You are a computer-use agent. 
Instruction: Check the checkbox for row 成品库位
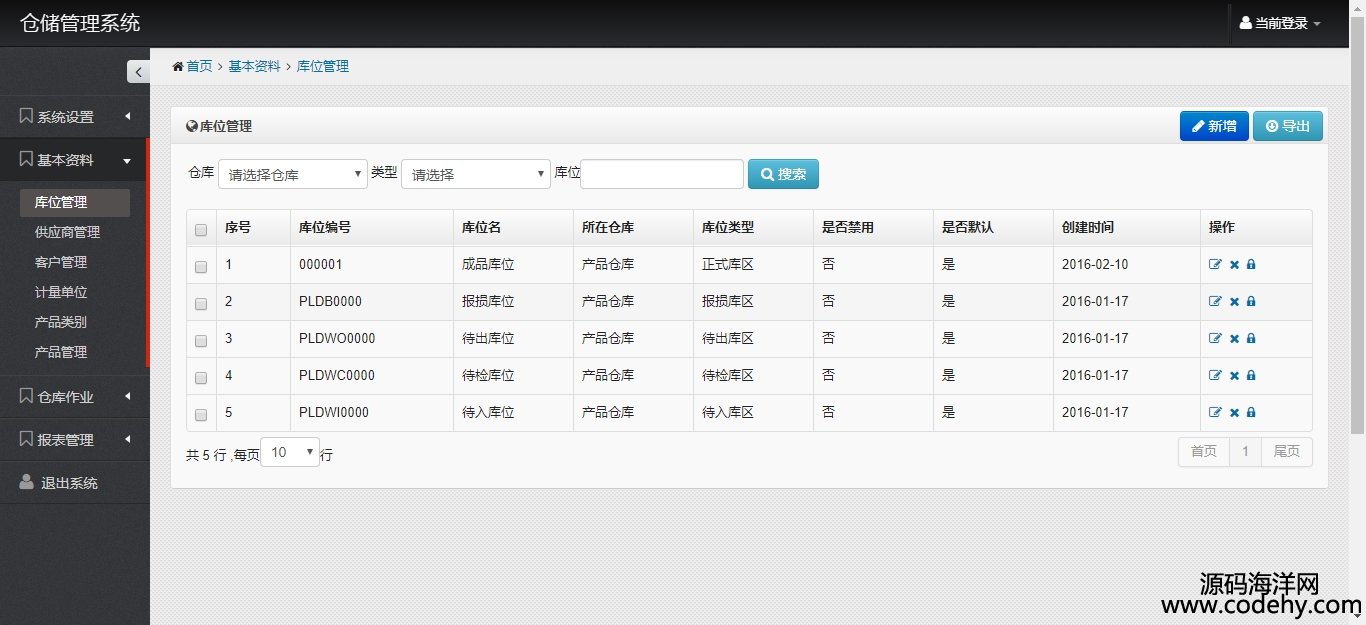(x=201, y=267)
